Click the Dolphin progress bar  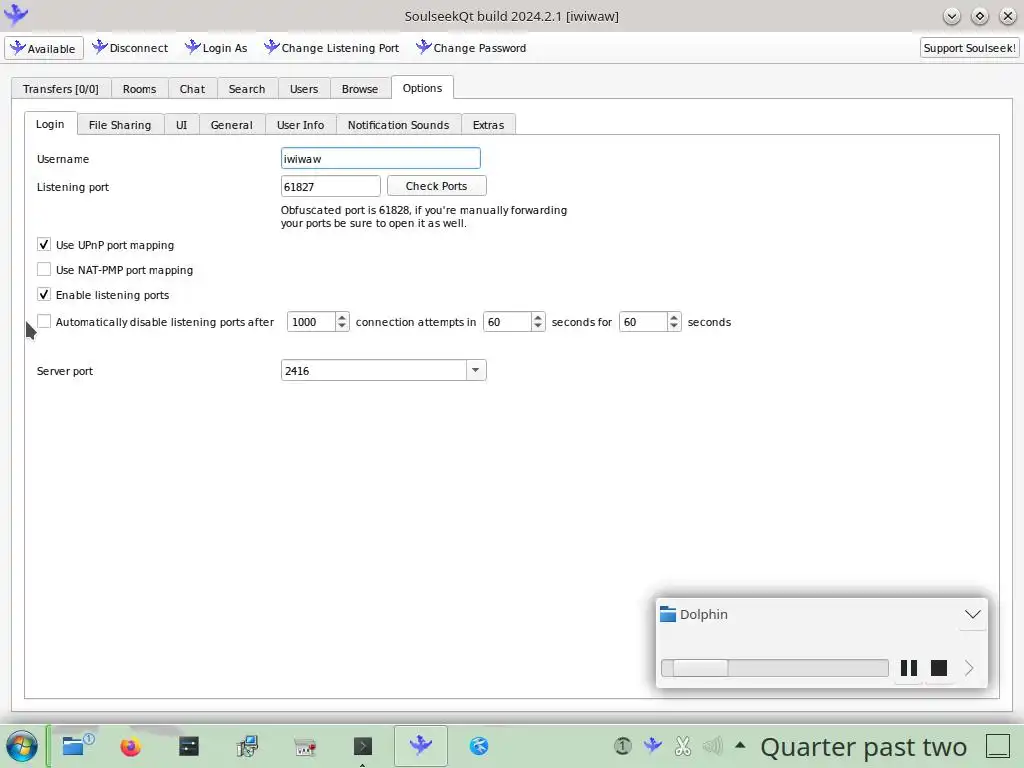tap(775, 667)
